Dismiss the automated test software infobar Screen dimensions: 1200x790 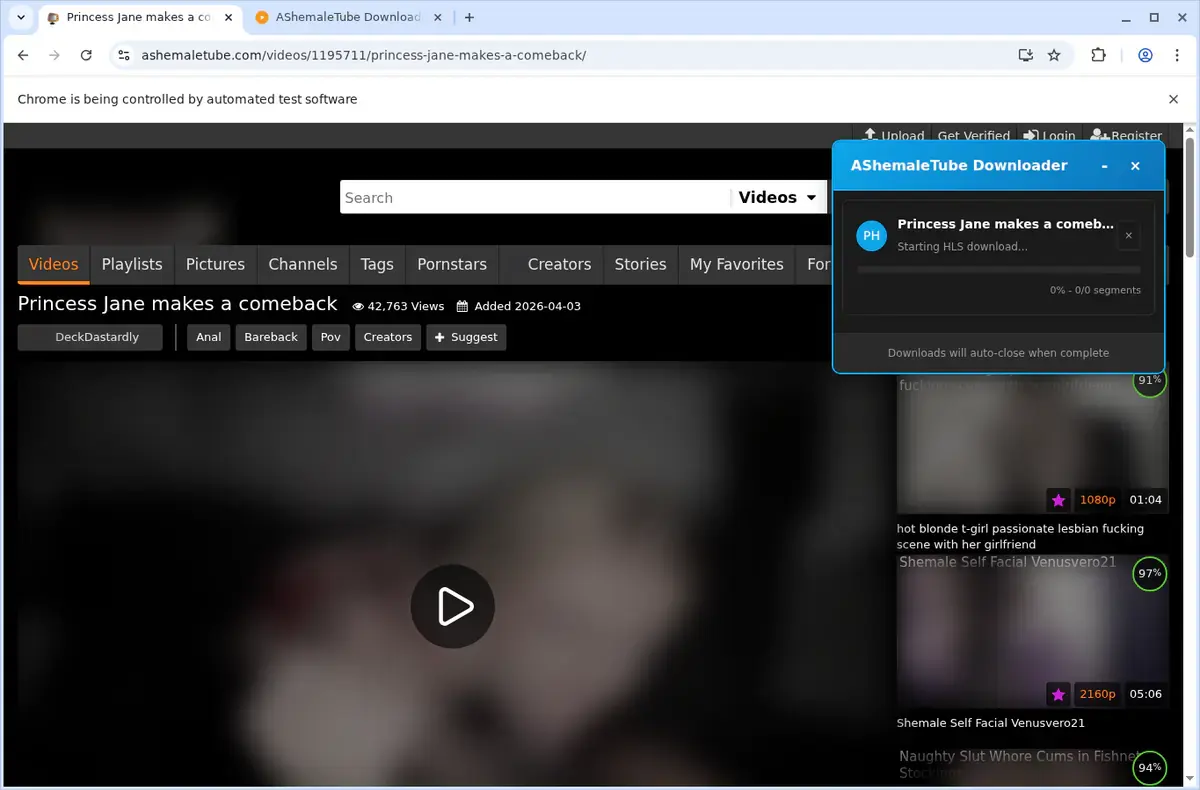1173,99
